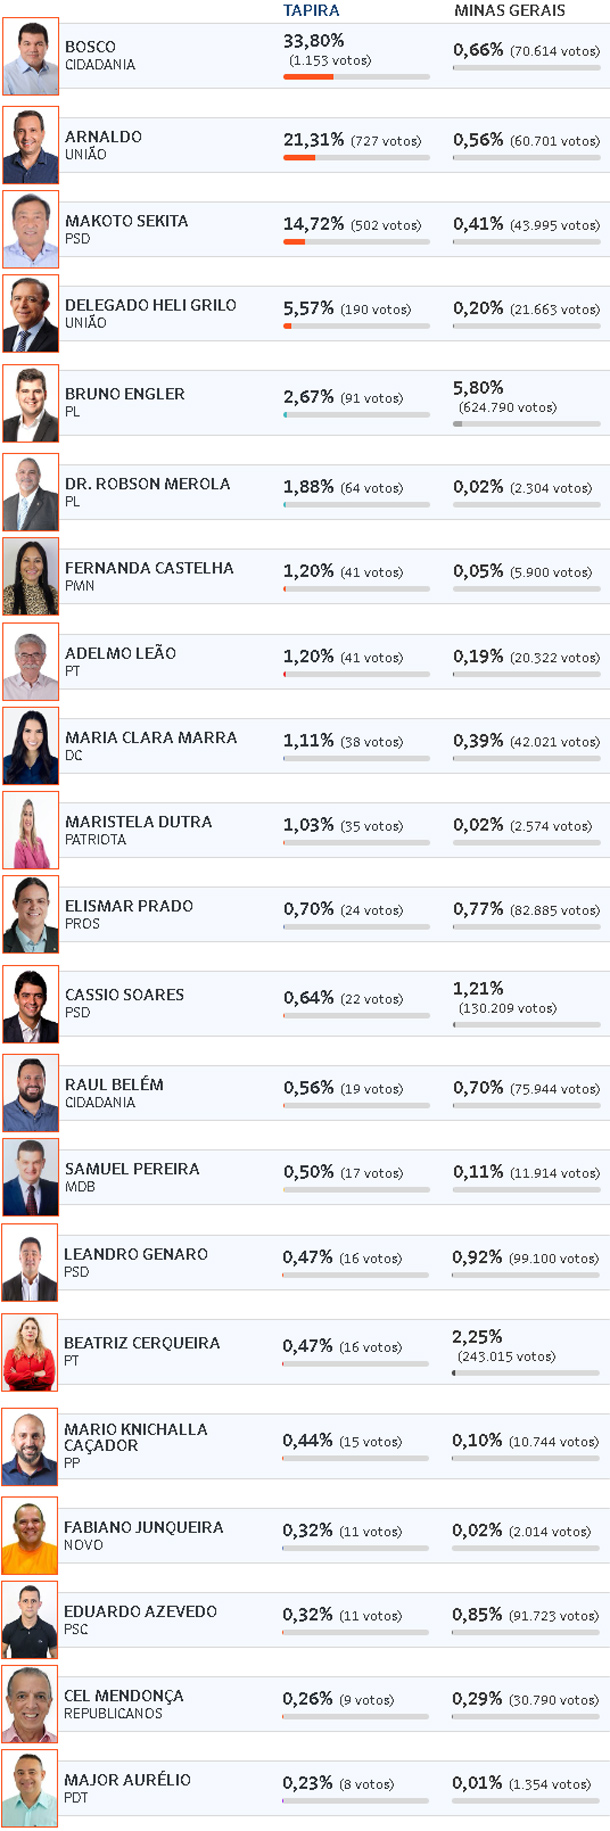Click the MARISTELA DUTRA name link

(x=138, y=822)
